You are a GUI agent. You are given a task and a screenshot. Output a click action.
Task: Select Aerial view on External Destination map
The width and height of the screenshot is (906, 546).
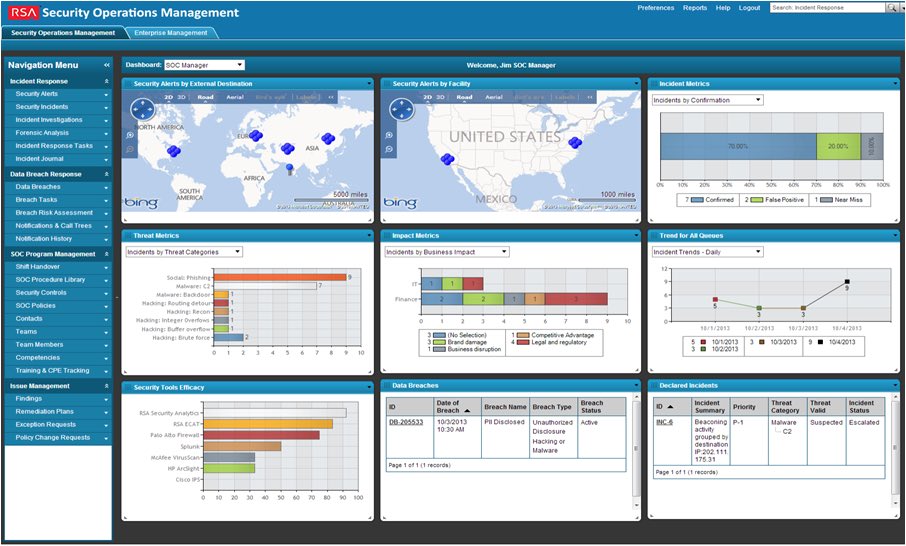tap(235, 97)
